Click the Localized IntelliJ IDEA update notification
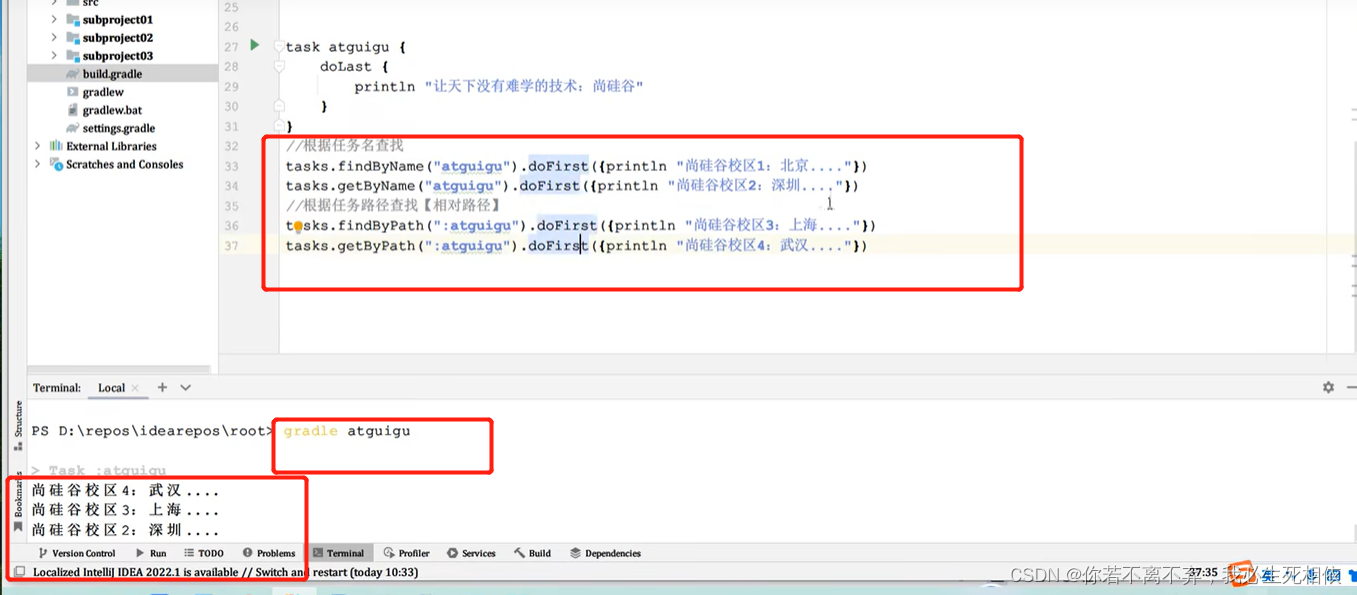This screenshot has height=595, width=1357. point(226,572)
